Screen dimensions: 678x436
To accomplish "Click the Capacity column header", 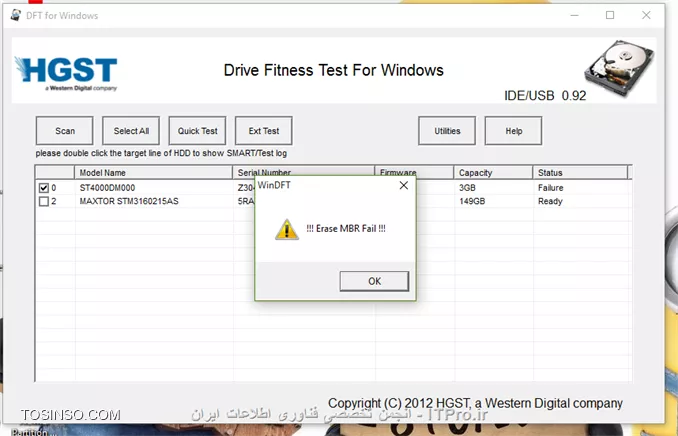I will tap(493, 173).
